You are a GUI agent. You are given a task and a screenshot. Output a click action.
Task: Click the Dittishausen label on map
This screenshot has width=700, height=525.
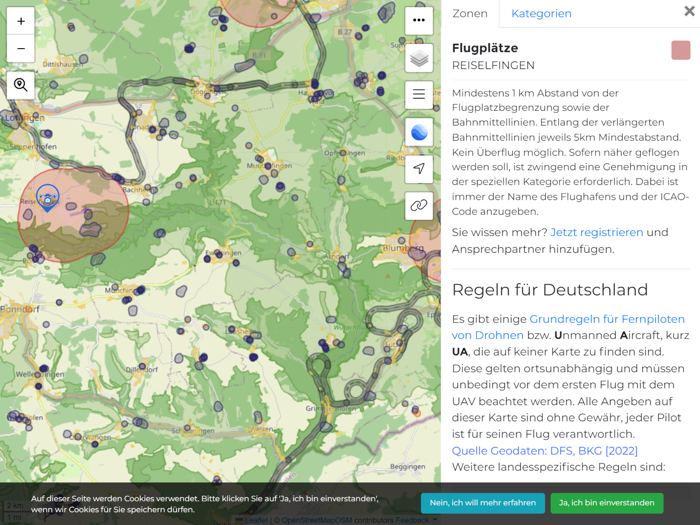coord(62,64)
